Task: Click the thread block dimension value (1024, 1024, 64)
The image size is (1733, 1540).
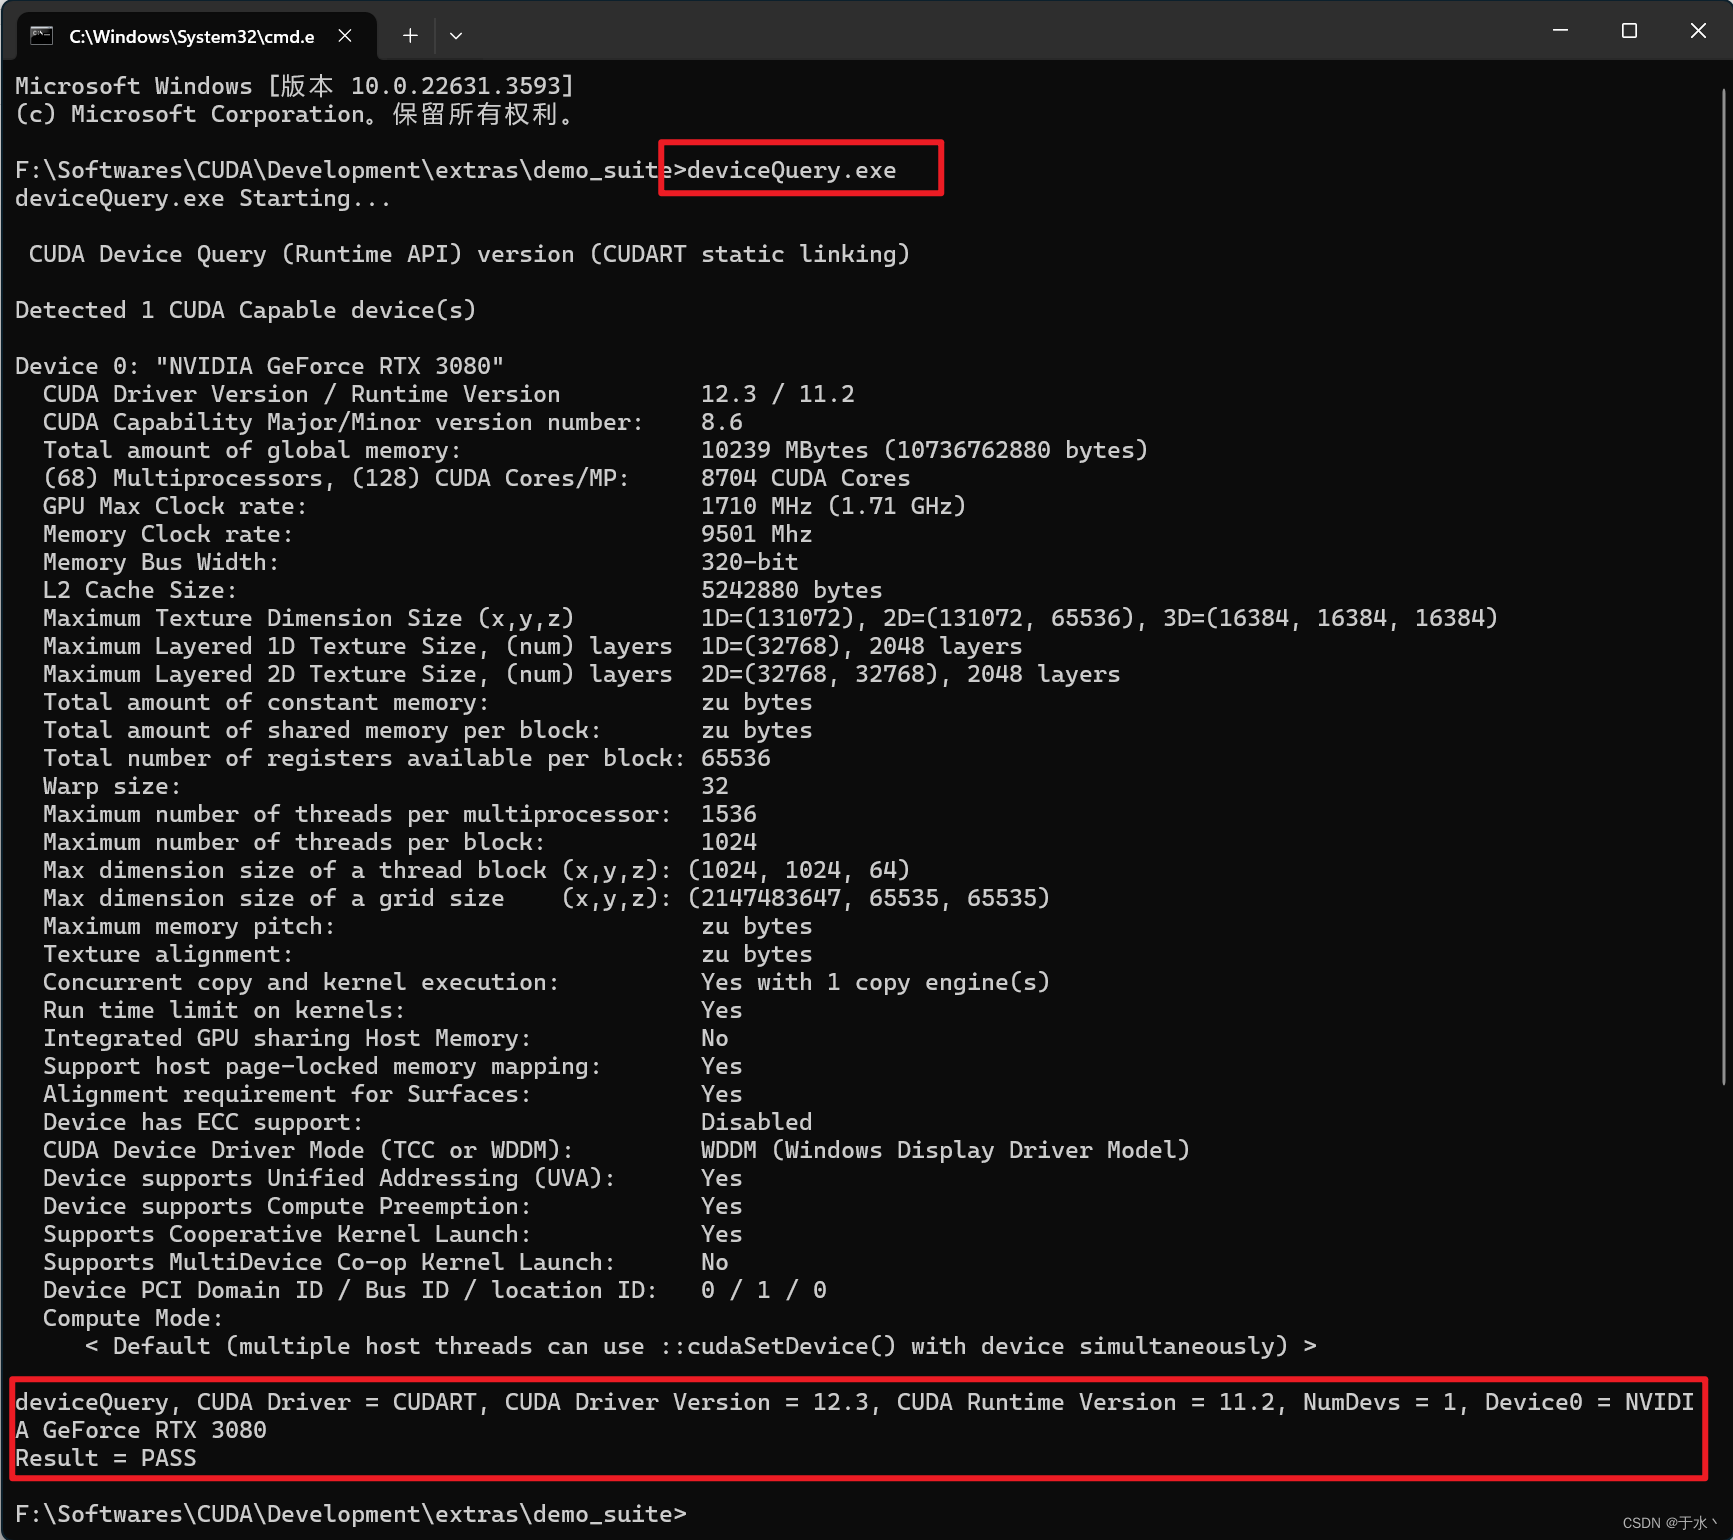Action: (798, 870)
